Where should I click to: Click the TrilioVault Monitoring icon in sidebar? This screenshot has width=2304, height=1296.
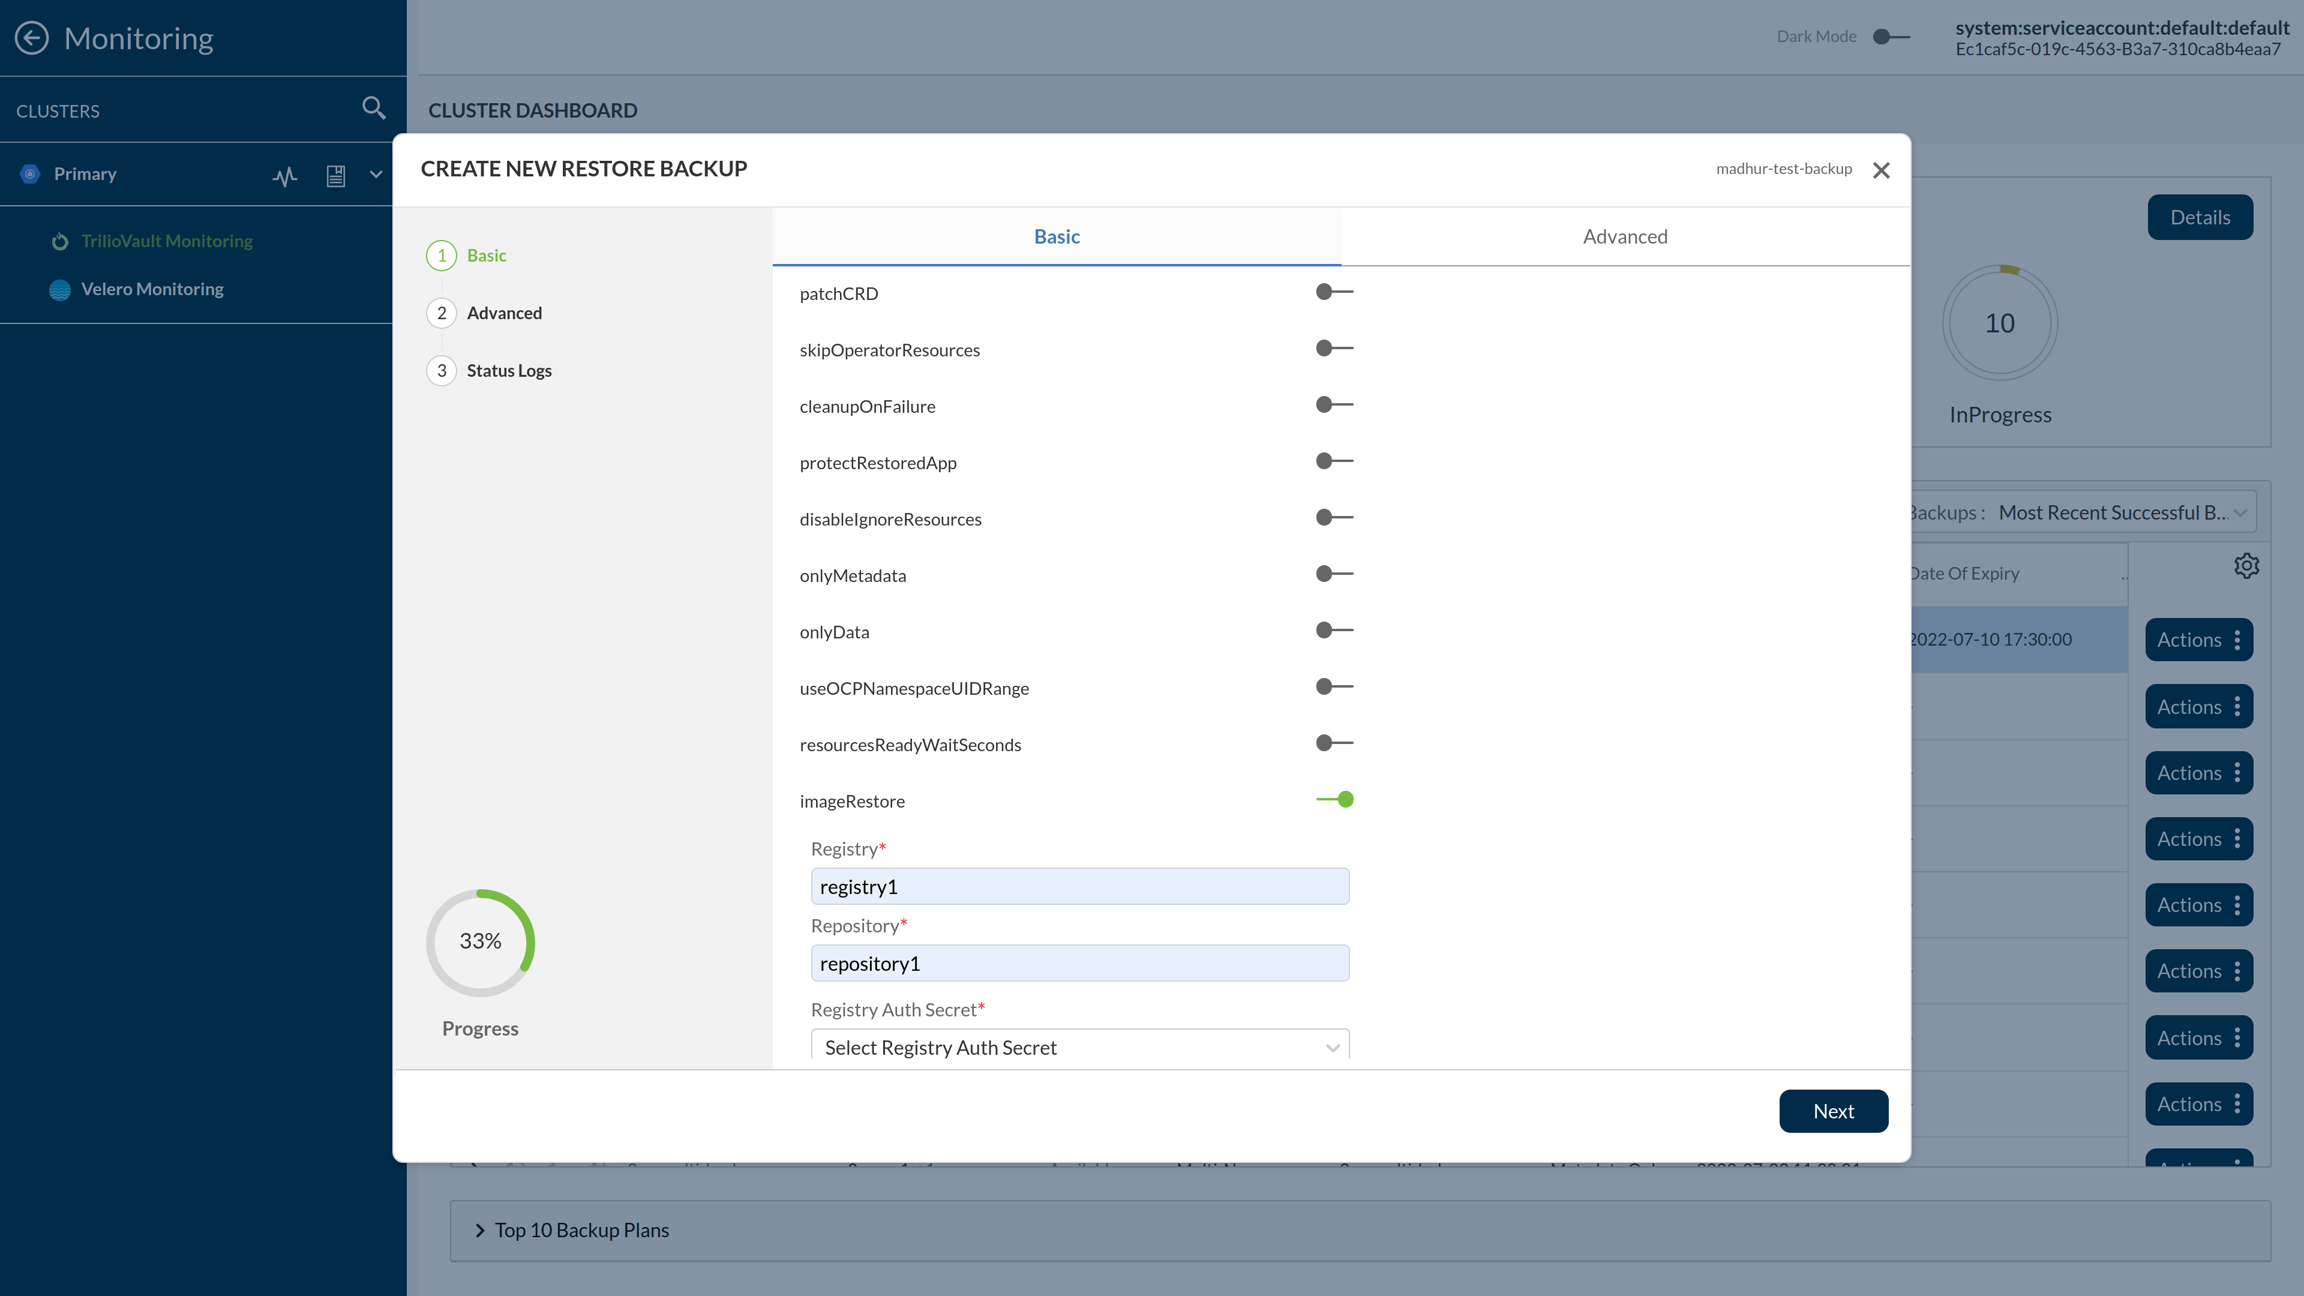click(x=60, y=242)
